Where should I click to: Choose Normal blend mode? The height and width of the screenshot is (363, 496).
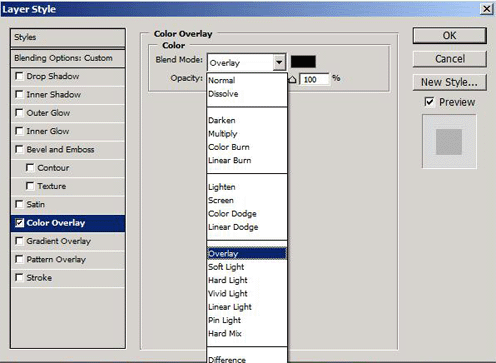coord(247,80)
